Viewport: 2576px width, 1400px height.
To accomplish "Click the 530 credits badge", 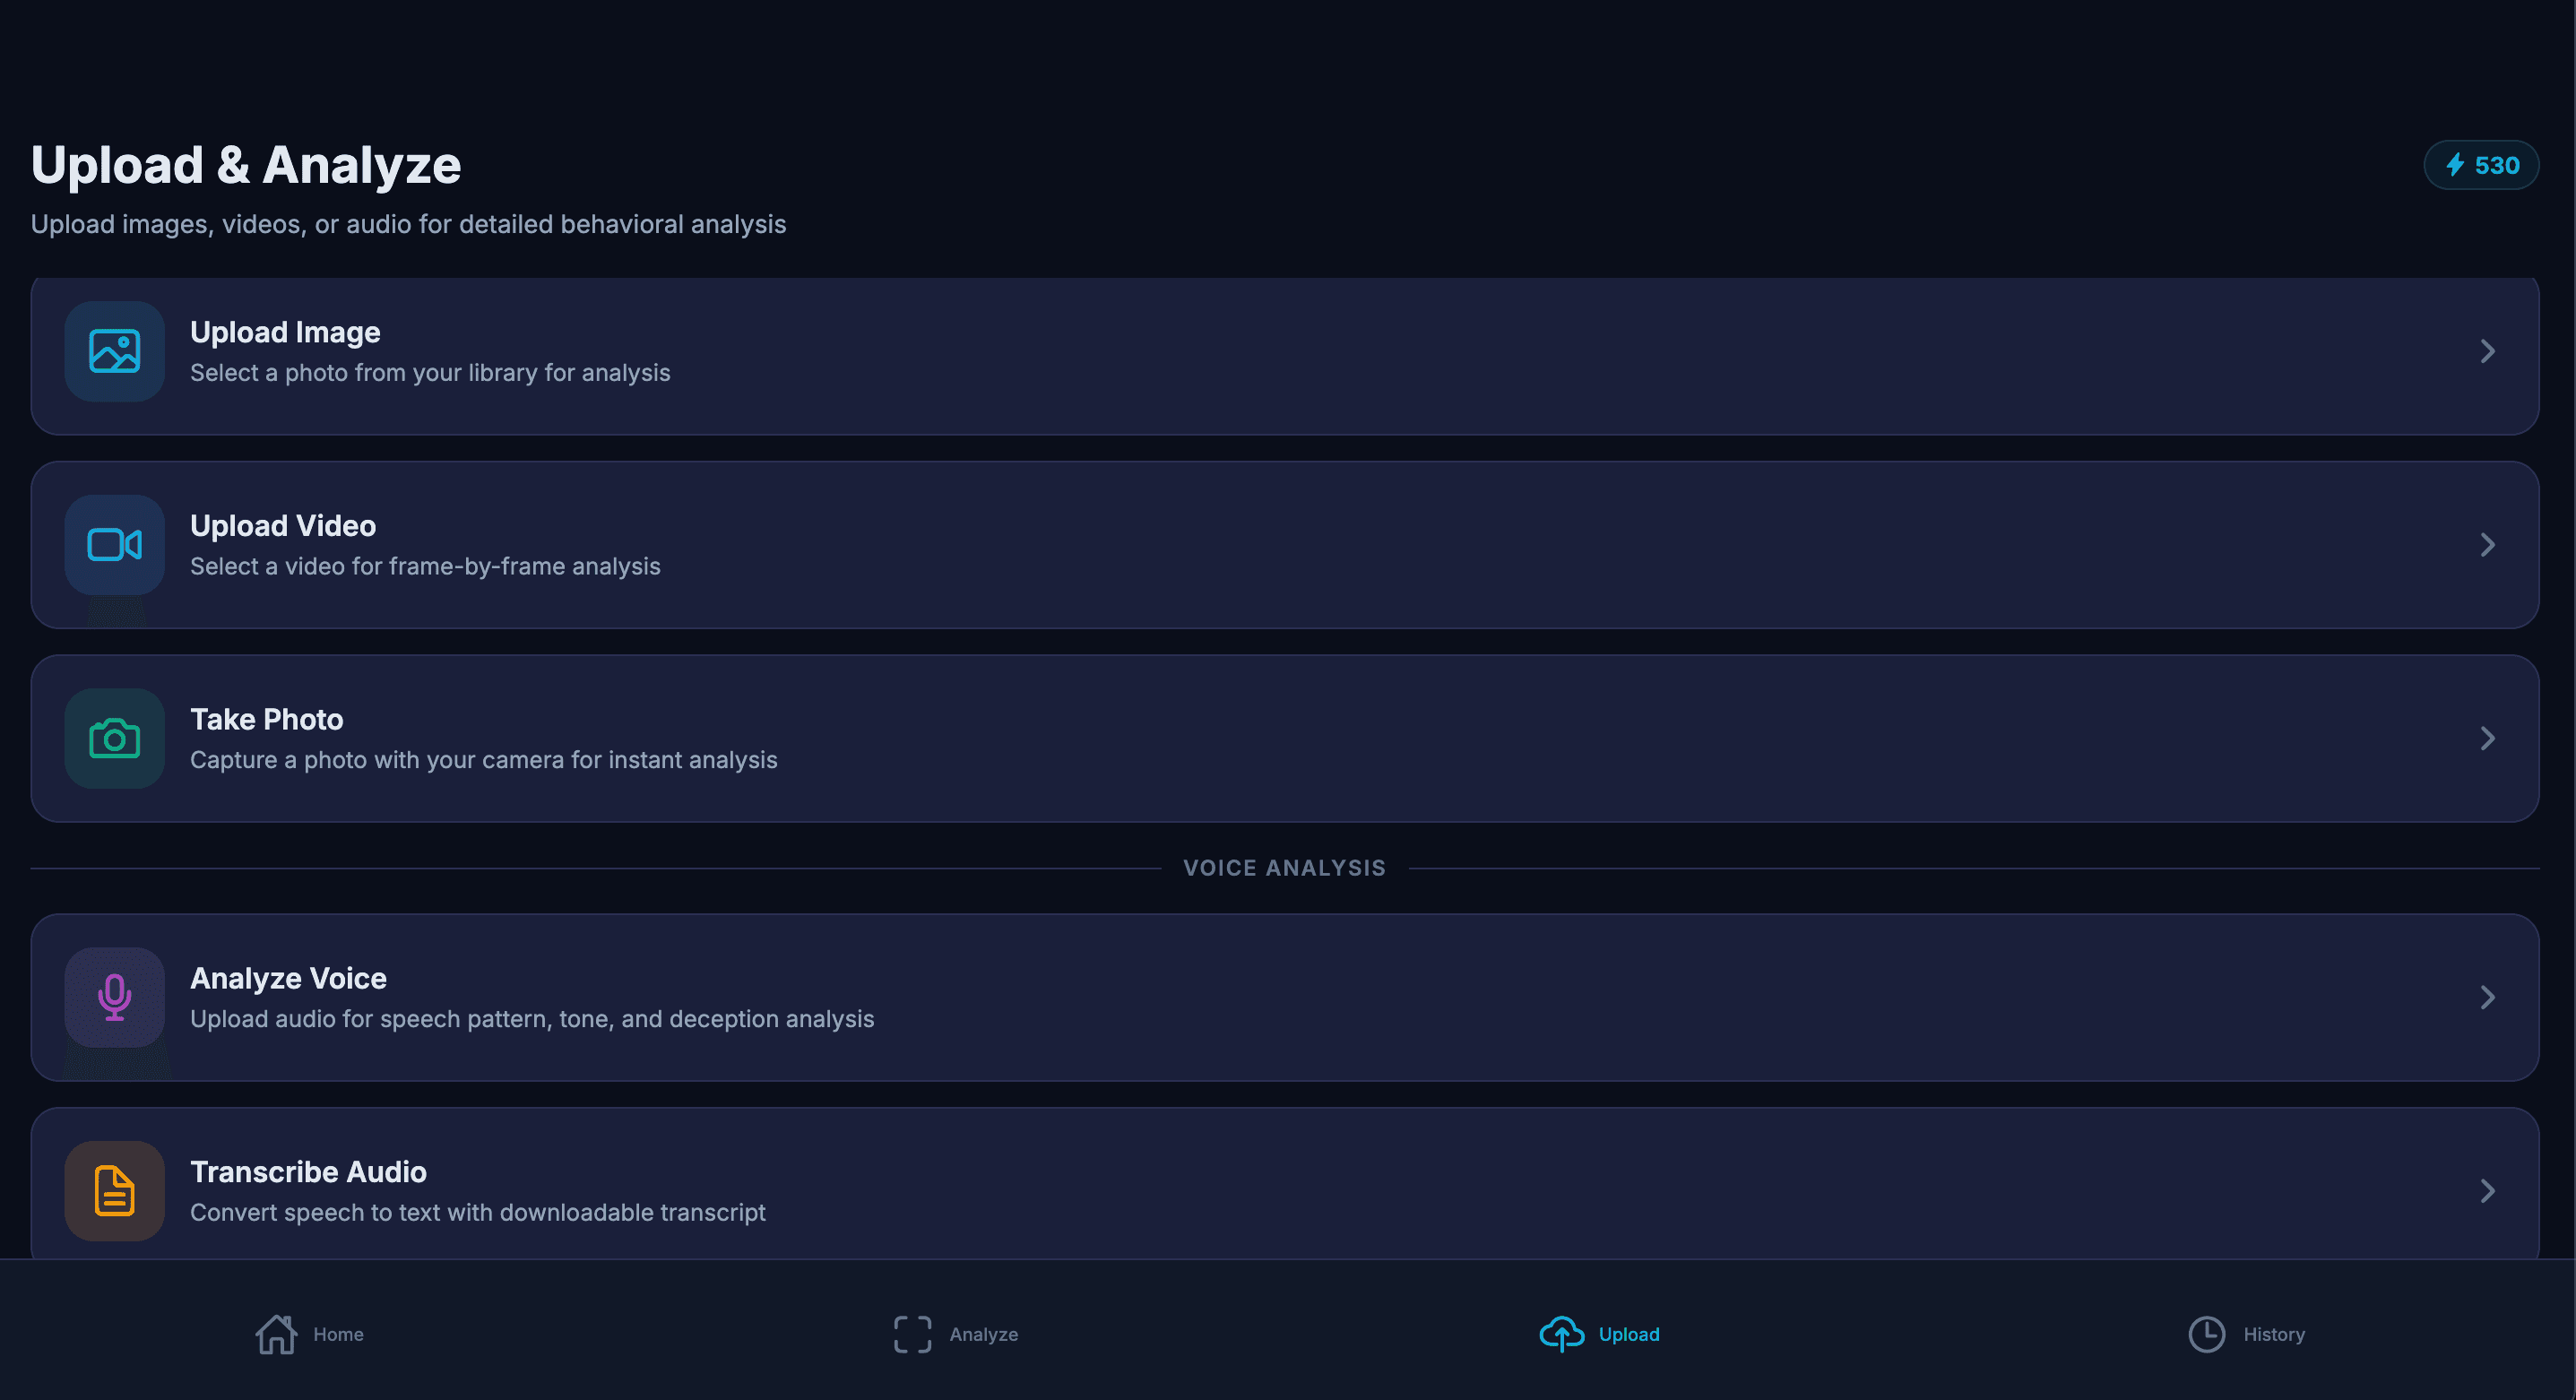I will pyautogui.click(x=2481, y=165).
